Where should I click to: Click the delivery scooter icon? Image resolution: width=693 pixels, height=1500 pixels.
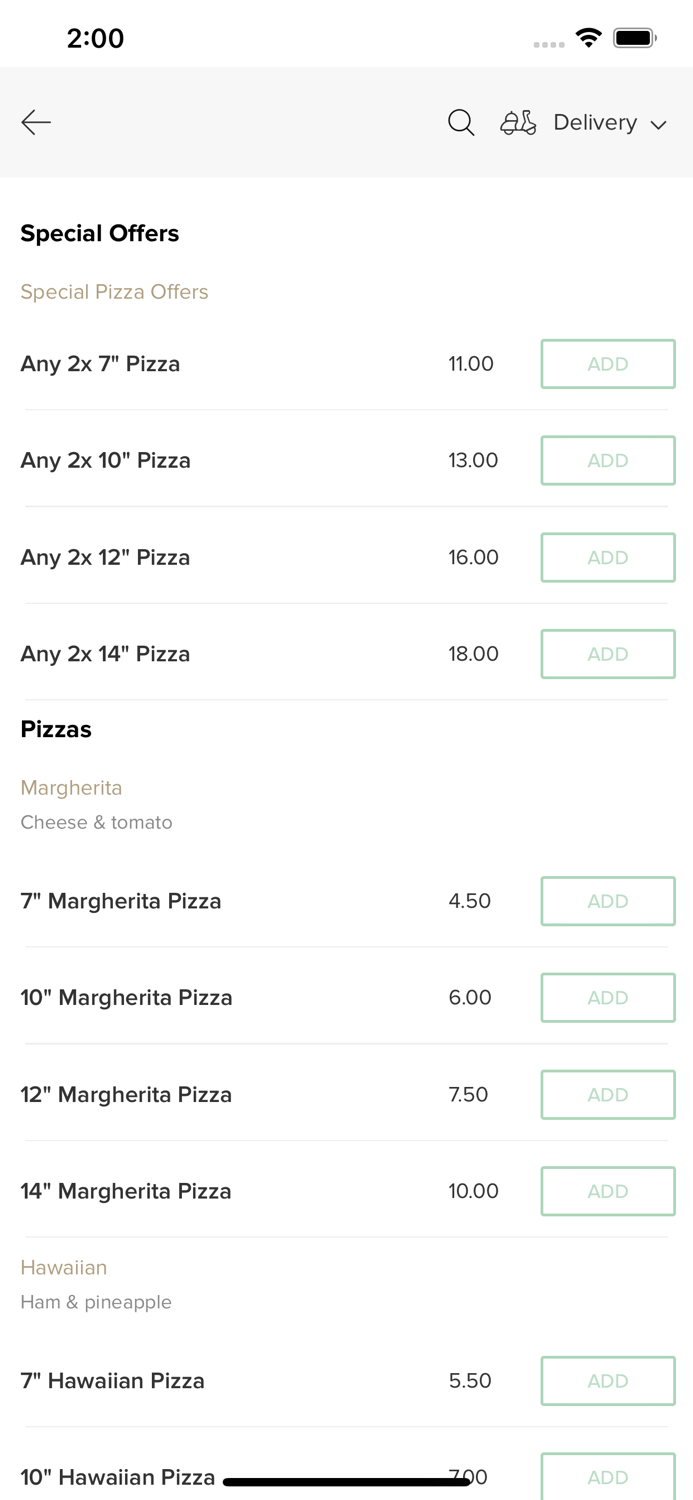point(518,122)
